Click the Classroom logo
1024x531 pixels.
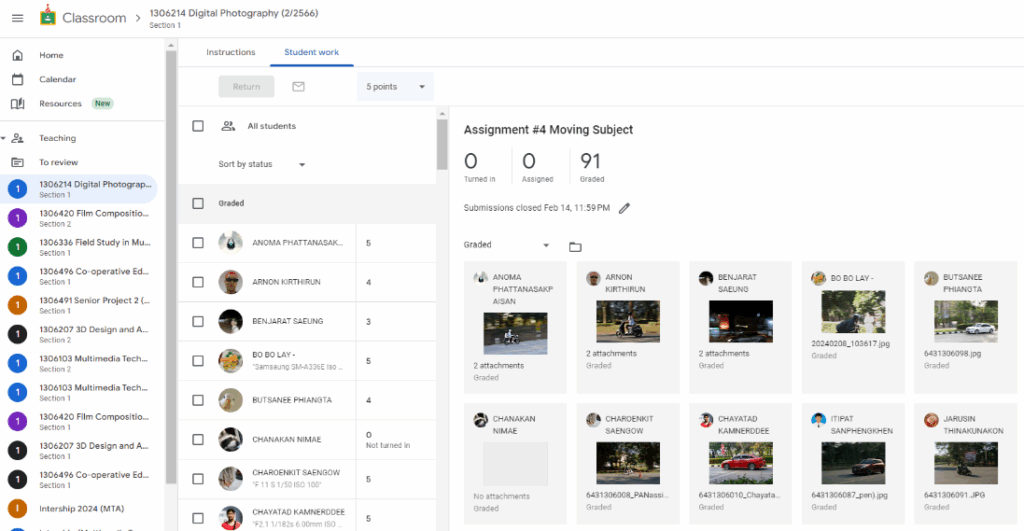tap(49, 17)
